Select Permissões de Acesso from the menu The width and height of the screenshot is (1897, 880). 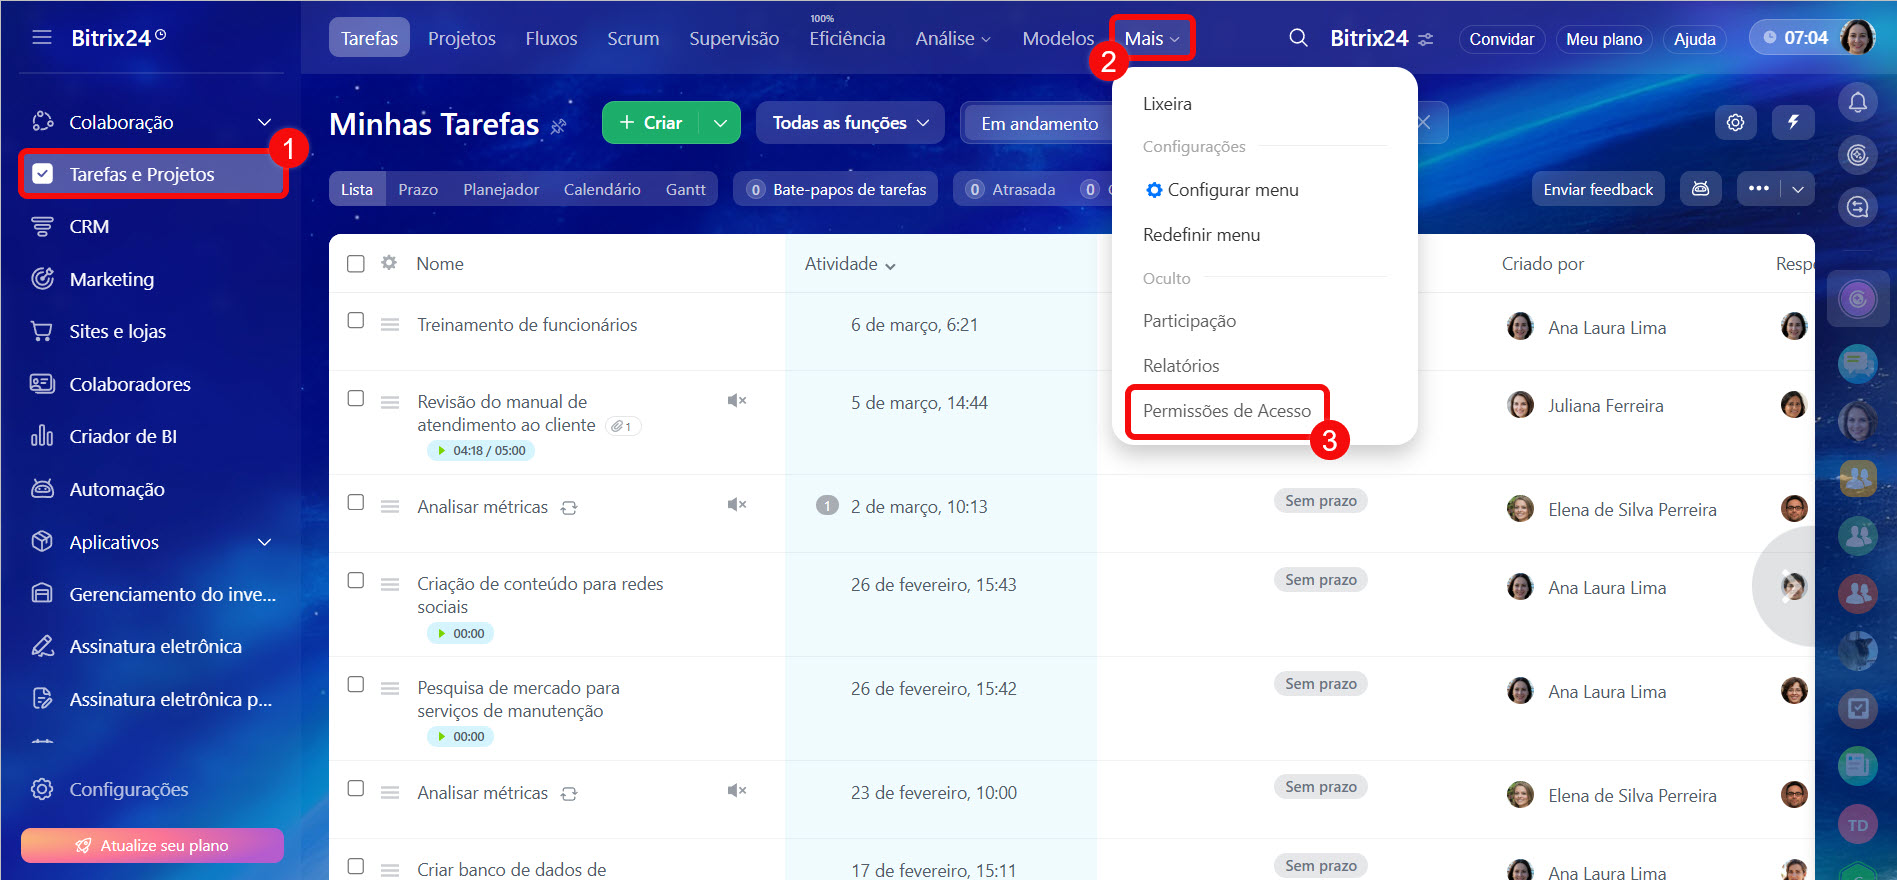tap(1226, 411)
